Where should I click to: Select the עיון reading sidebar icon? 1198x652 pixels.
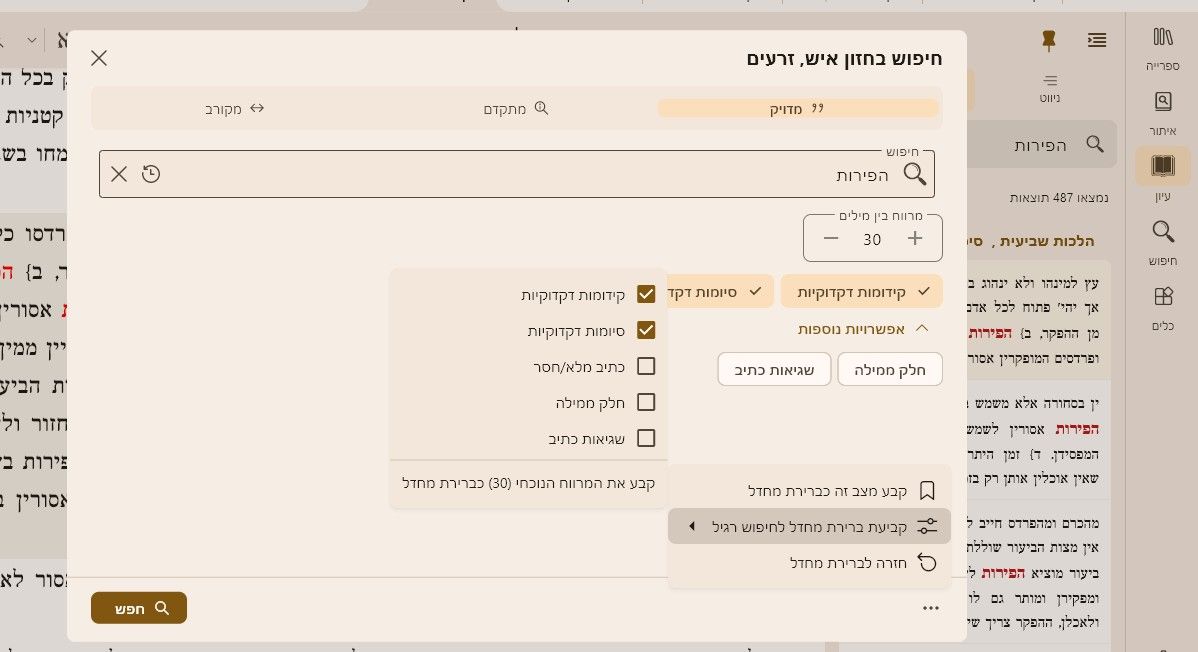pos(1162,176)
